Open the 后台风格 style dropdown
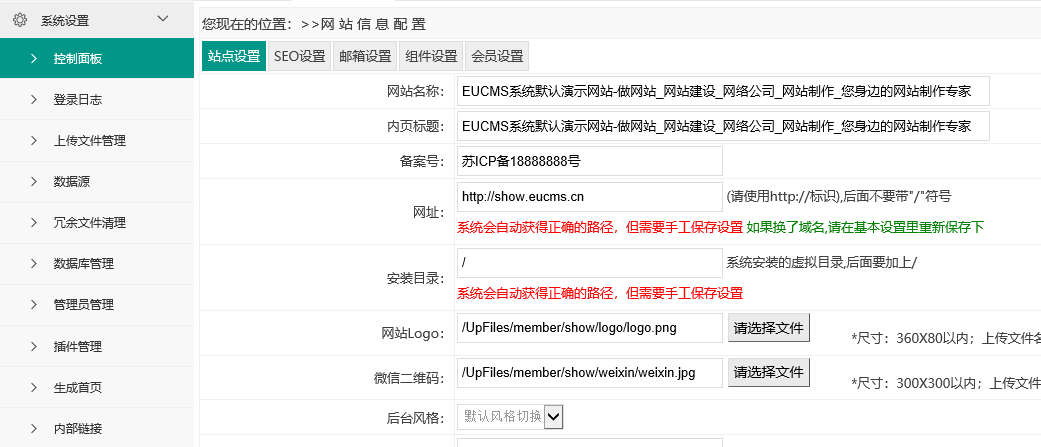Screen dimensions: 1041x447 (553, 416)
